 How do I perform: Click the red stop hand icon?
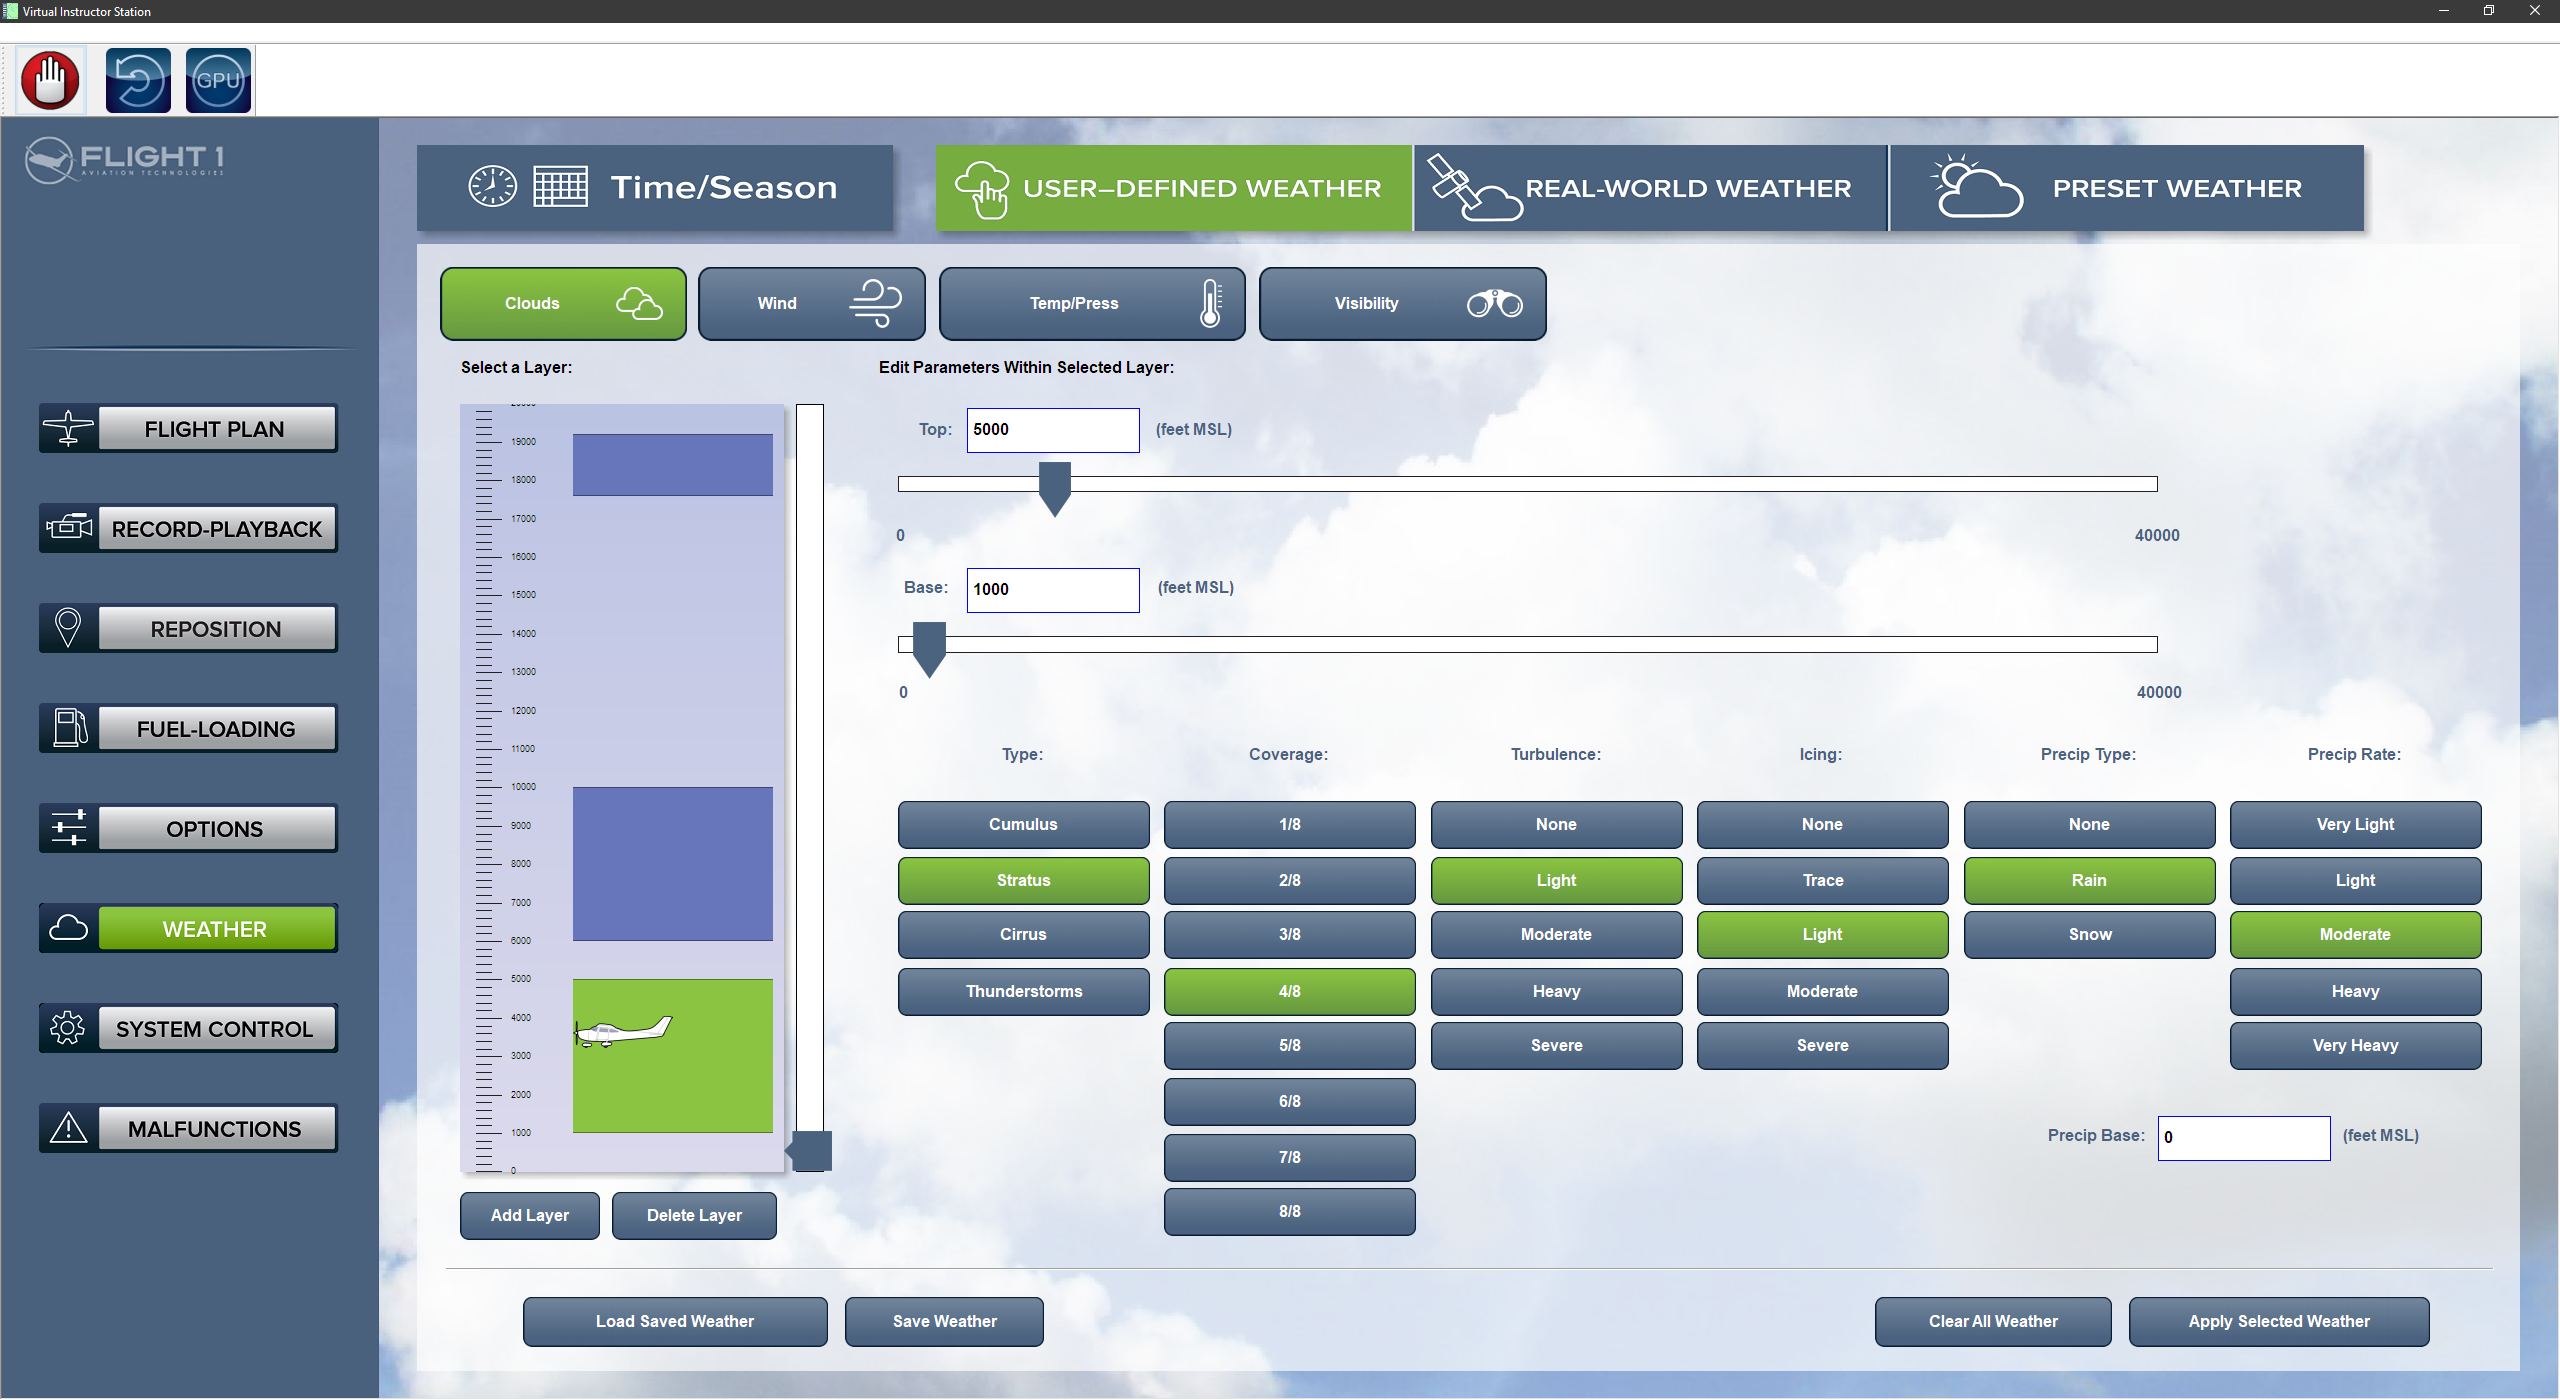[50, 80]
